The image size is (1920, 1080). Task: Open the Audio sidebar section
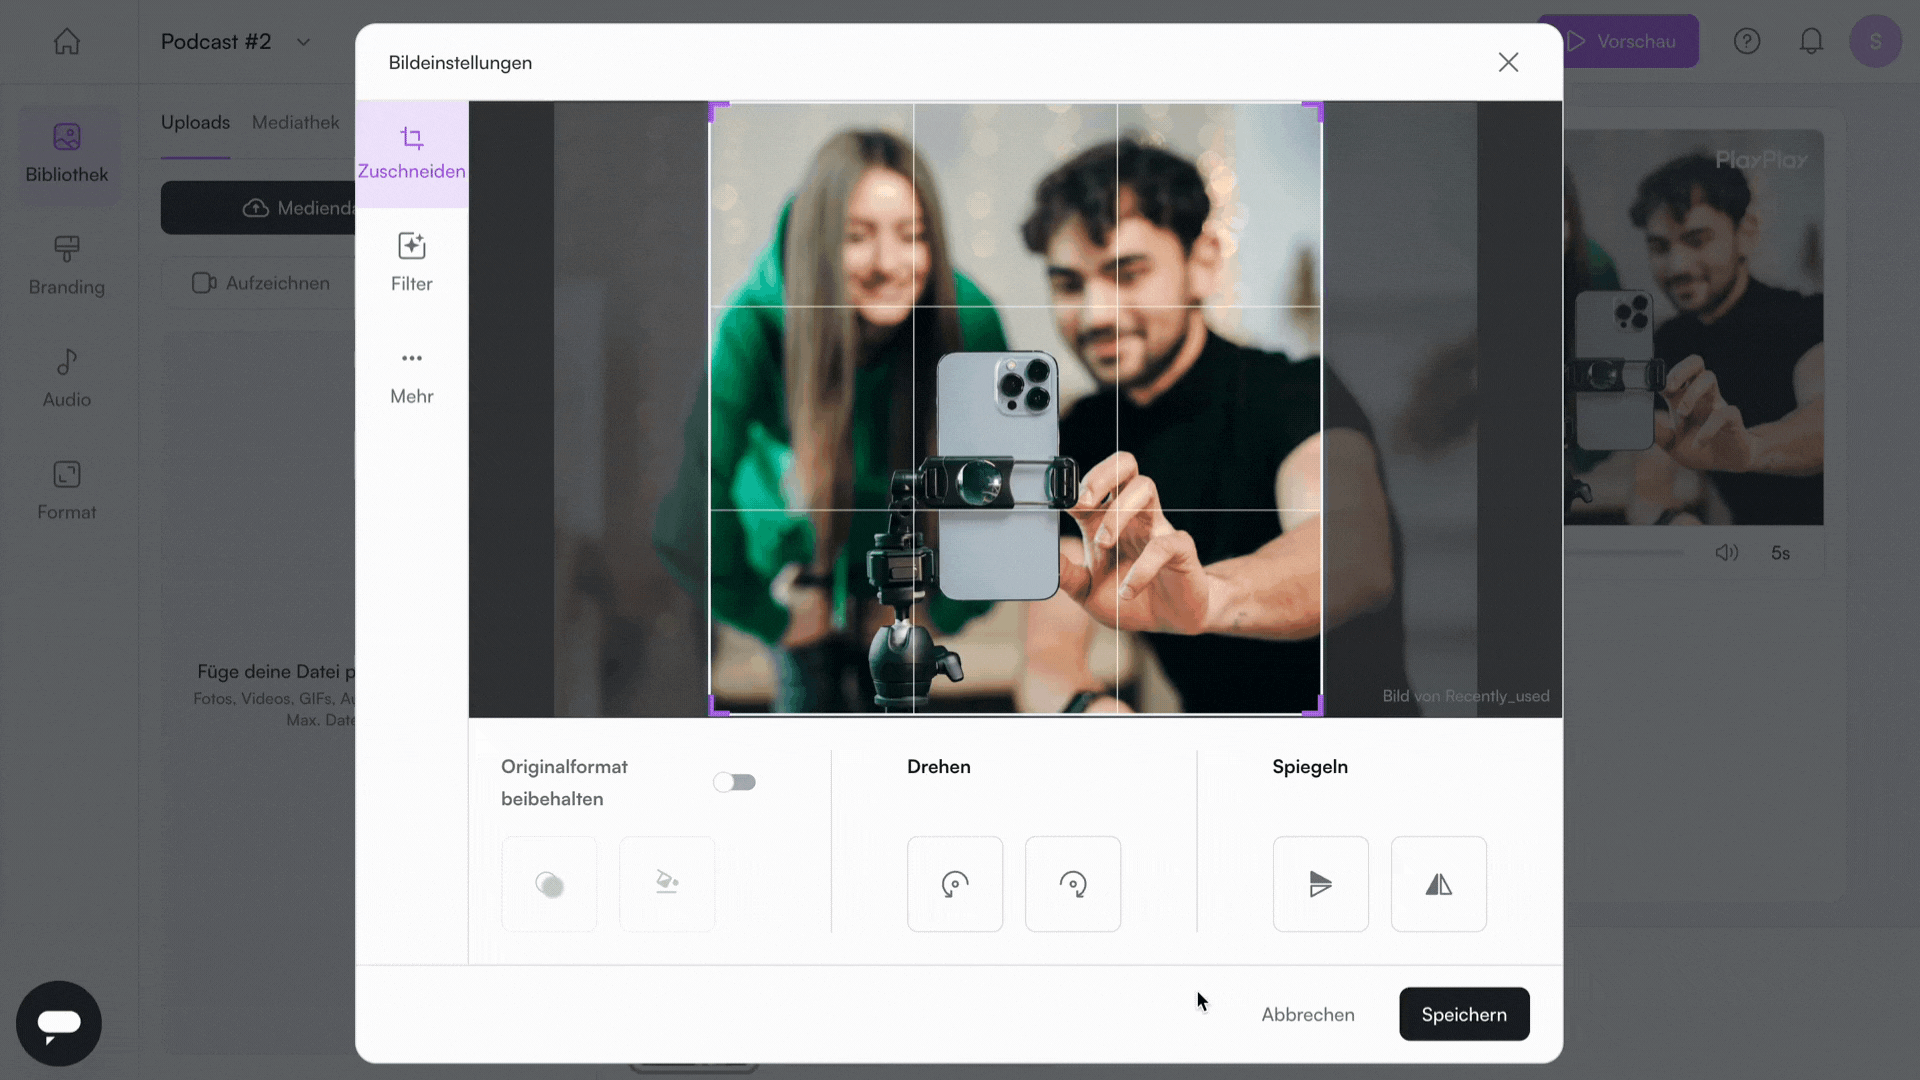tap(67, 379)
